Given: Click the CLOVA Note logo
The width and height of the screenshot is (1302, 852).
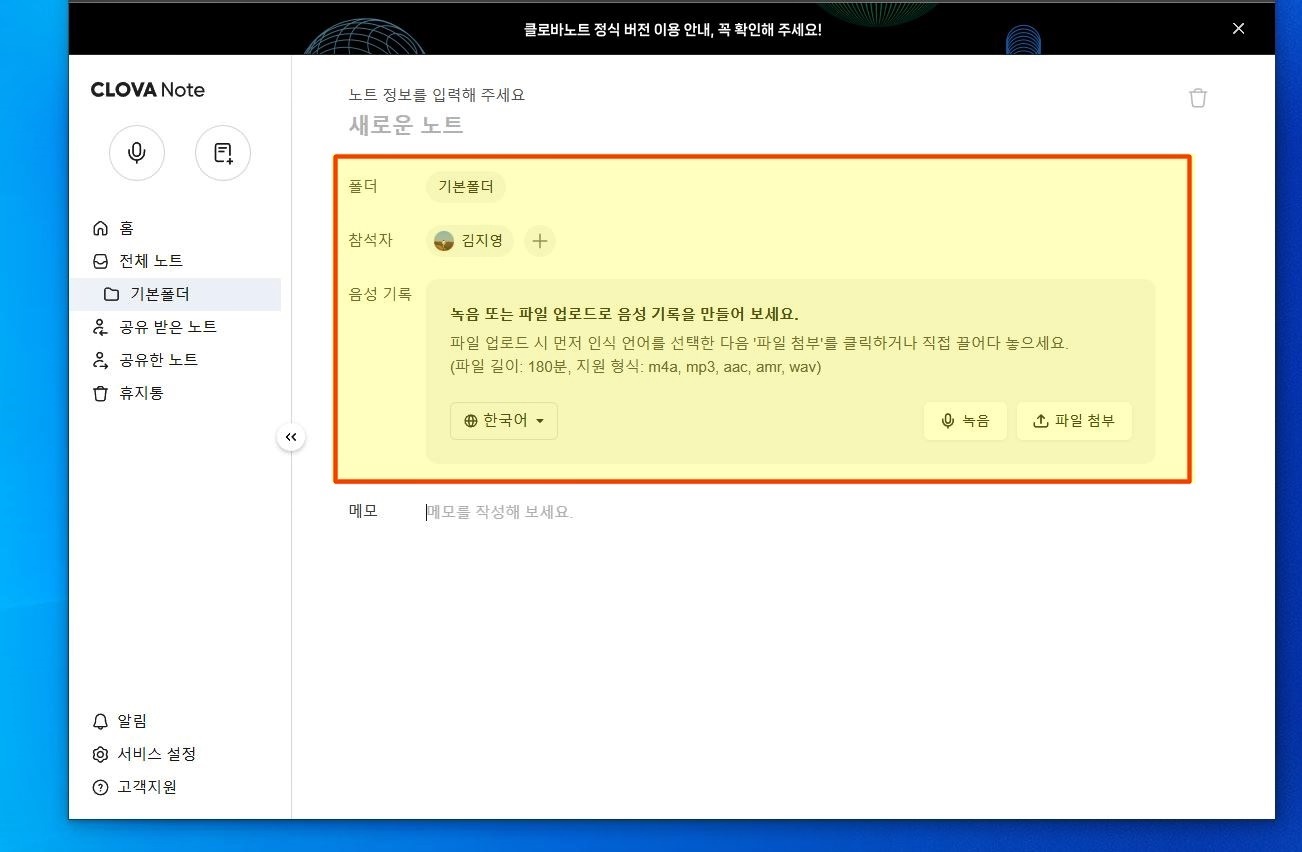Looking at the screenshot, I should tap(147, 90).
